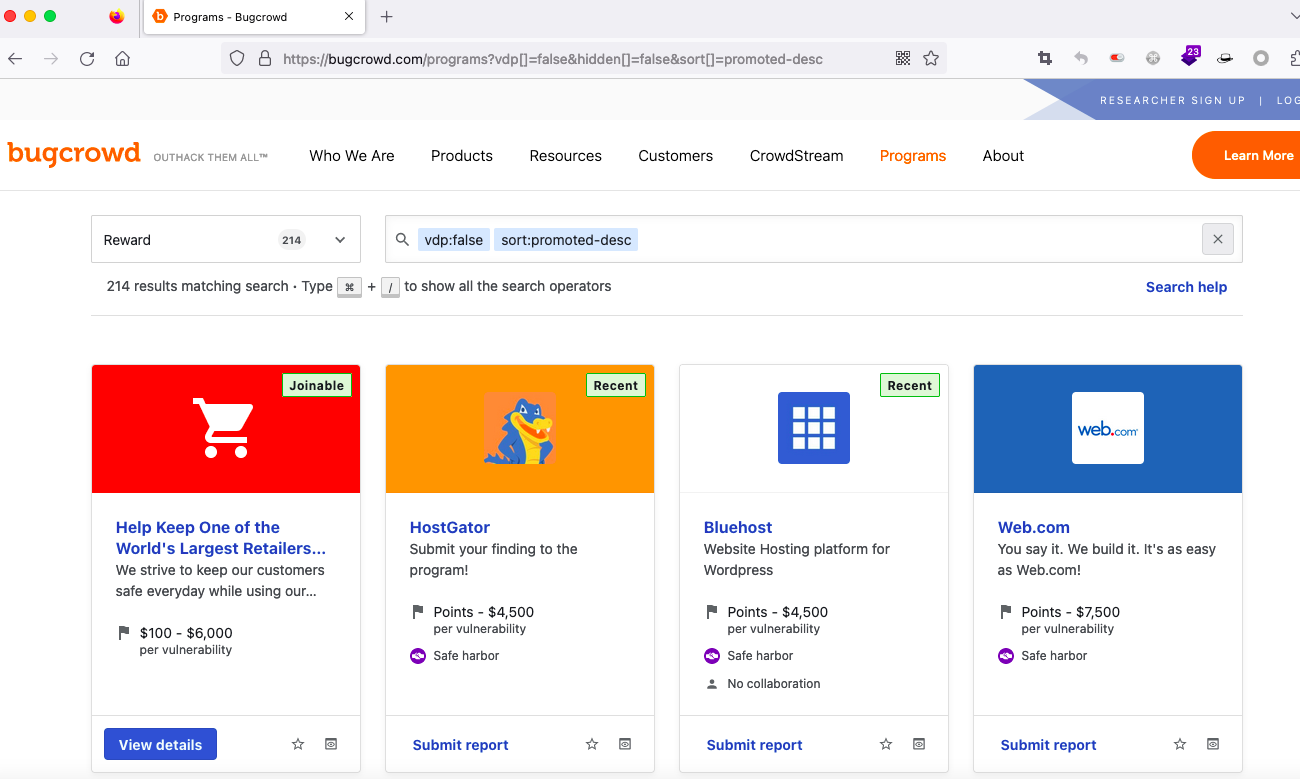The height and width of the screenshot is (779, 1300).
Task: Star the Web.com program
Action: (1180, 744)
